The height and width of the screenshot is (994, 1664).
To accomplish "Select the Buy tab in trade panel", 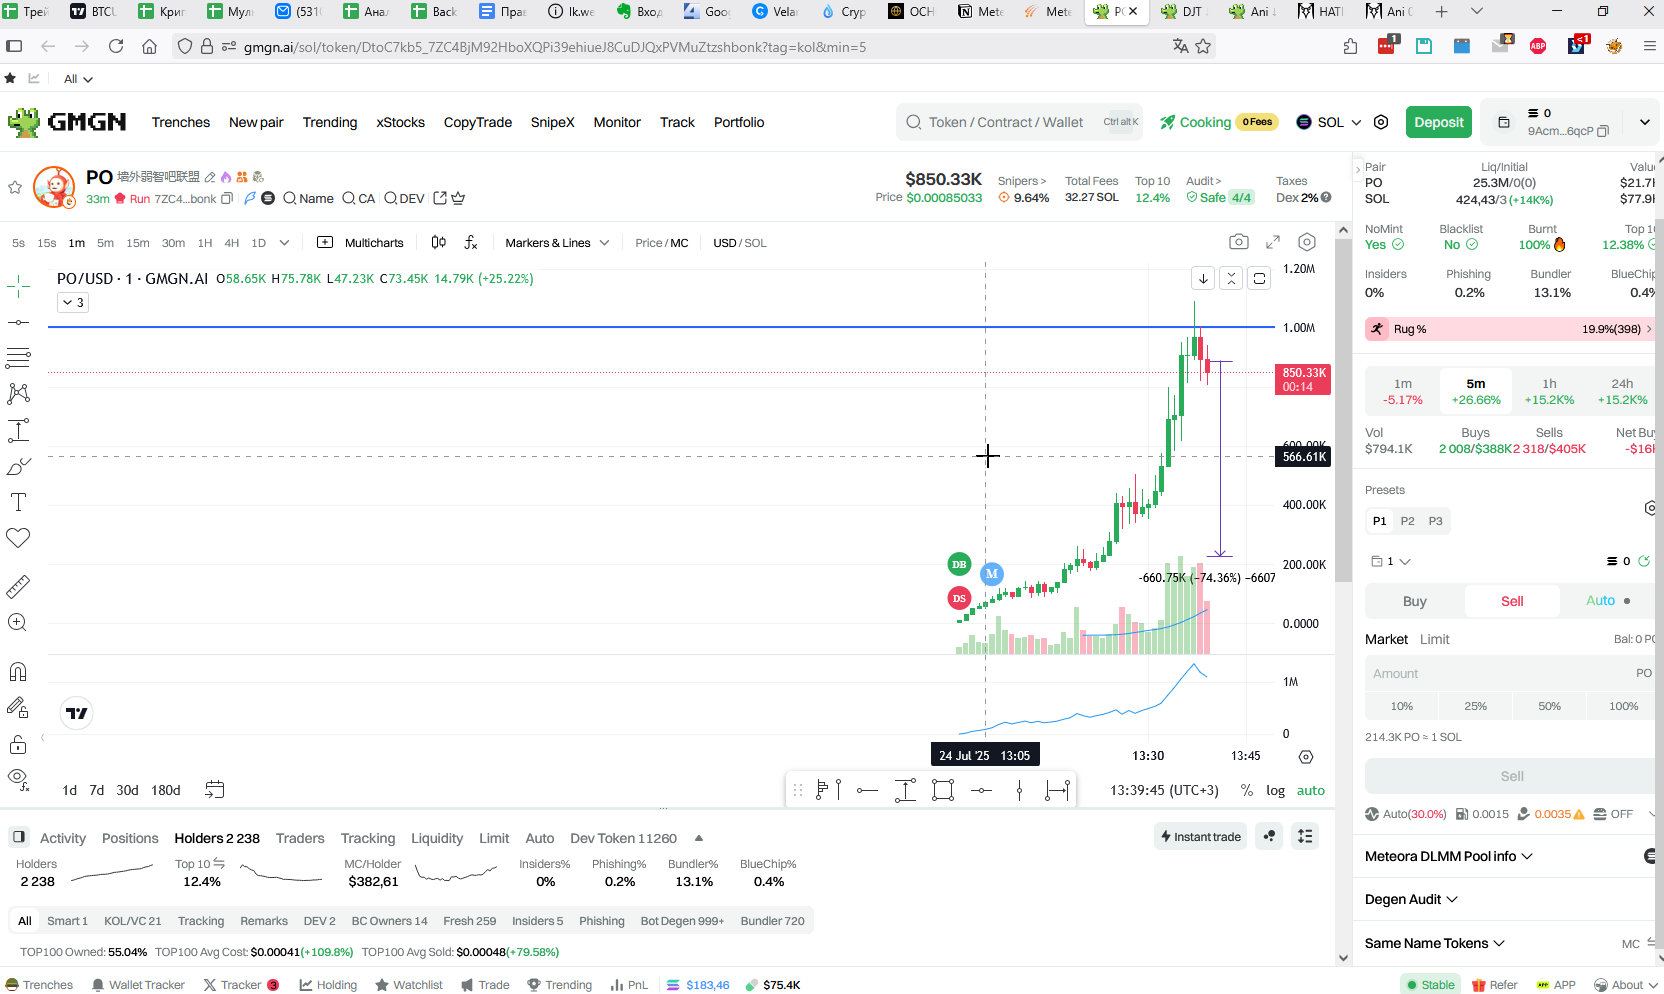I will pos(1414,601).
